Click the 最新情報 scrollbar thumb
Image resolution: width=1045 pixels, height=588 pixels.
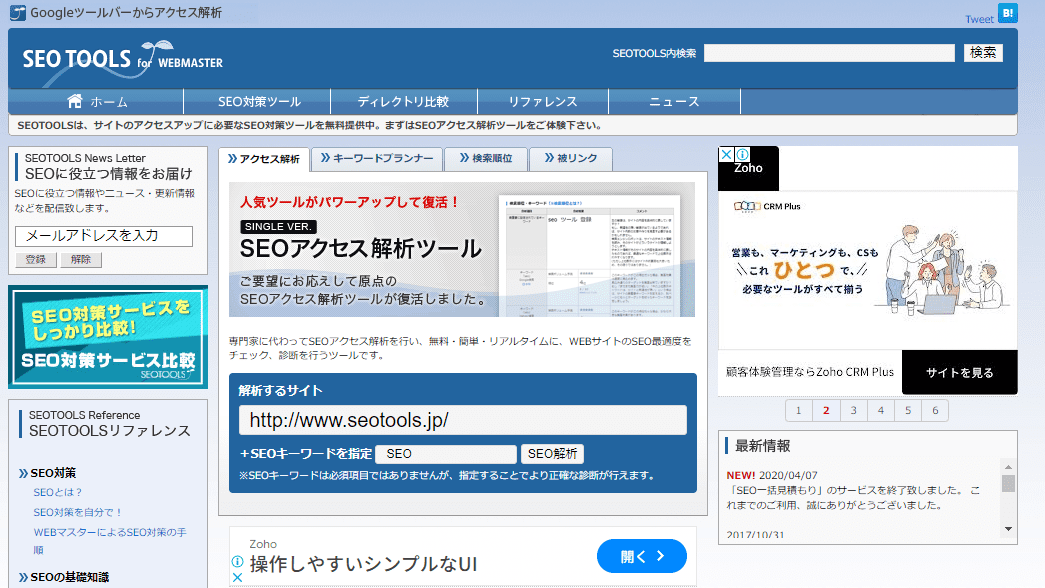[x=1008, y=483]
